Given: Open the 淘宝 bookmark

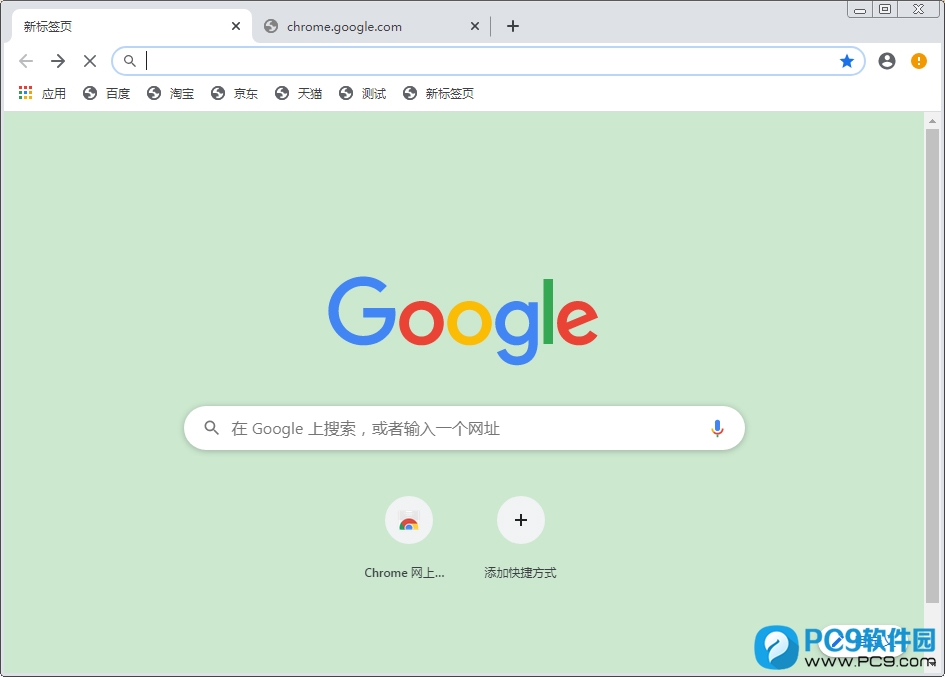Looking at the screenshot, I should point(171,93).
